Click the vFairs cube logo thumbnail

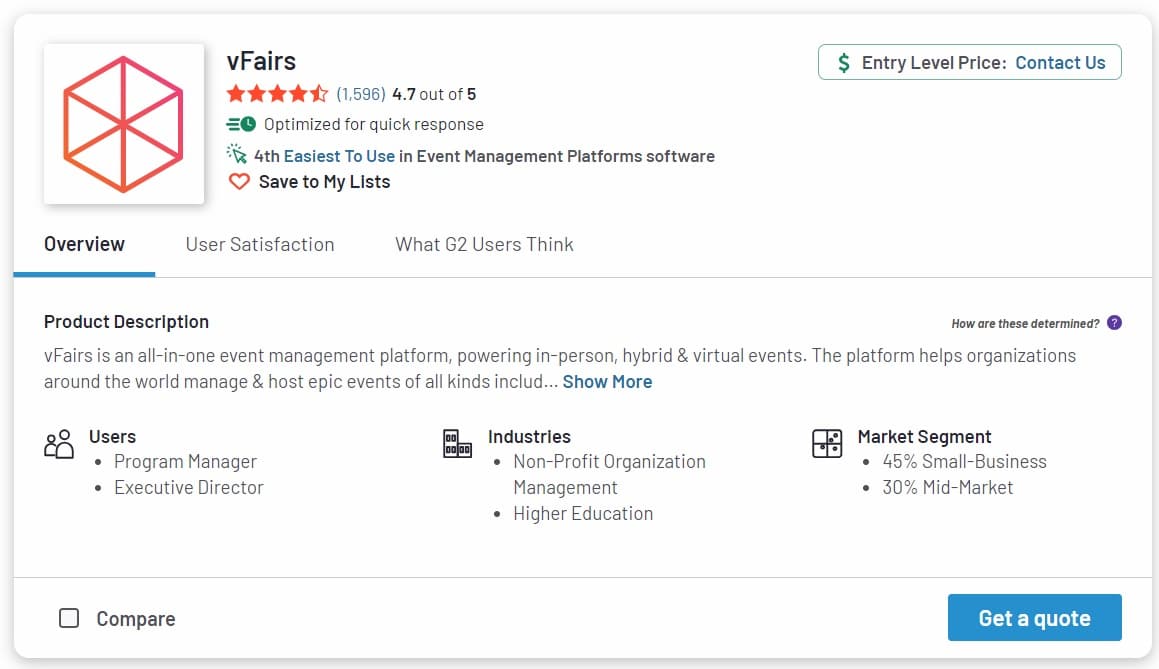[123, 123]
